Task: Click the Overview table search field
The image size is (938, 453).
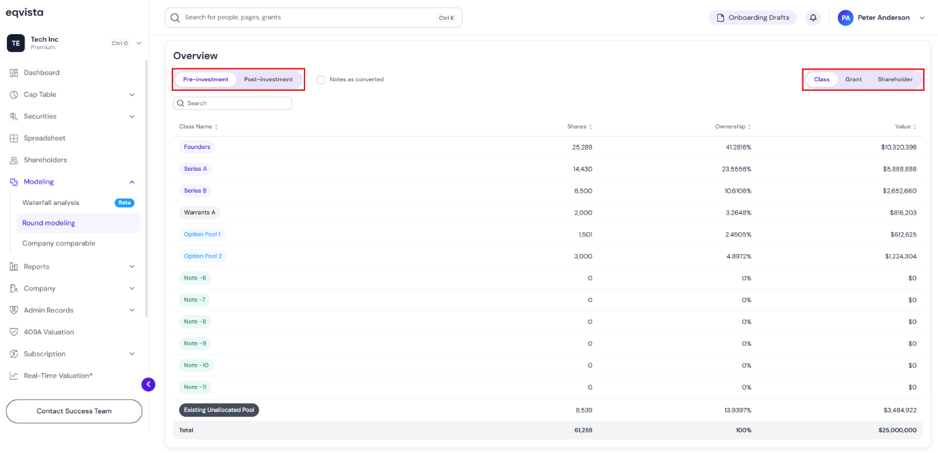Action: click(x=233, y=104)
